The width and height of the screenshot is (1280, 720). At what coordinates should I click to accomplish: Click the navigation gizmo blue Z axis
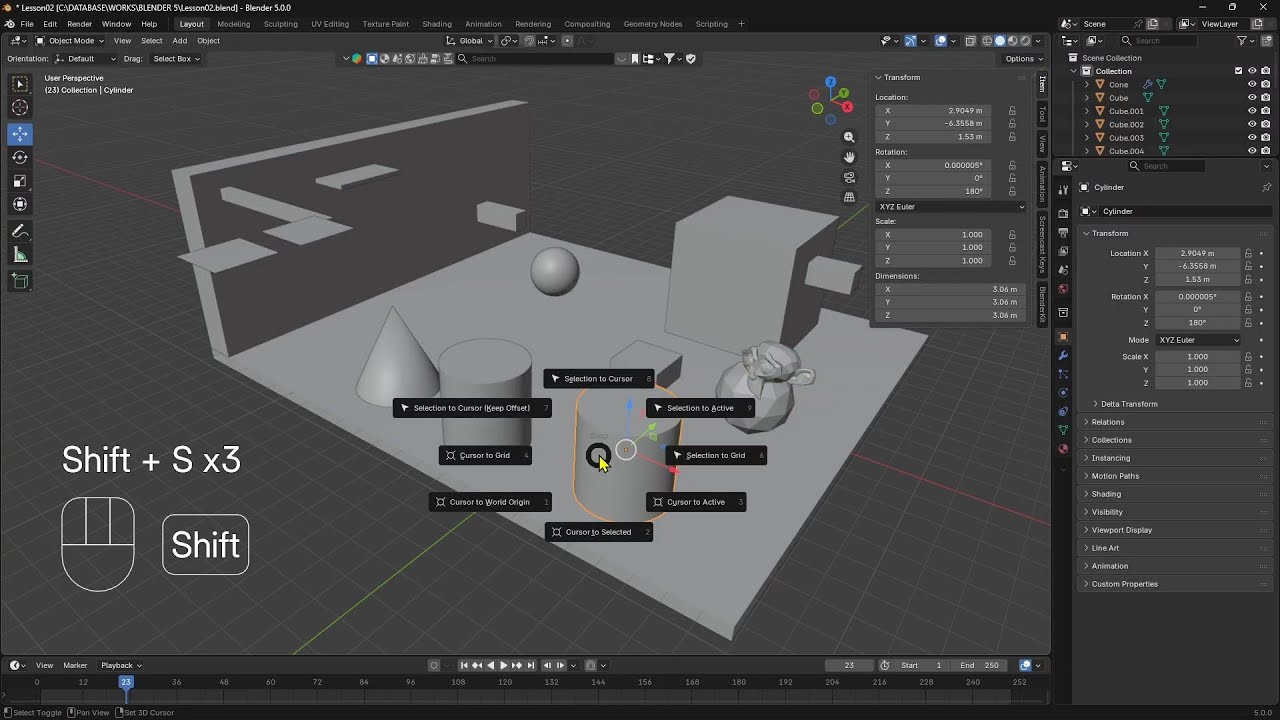(831, 82)
